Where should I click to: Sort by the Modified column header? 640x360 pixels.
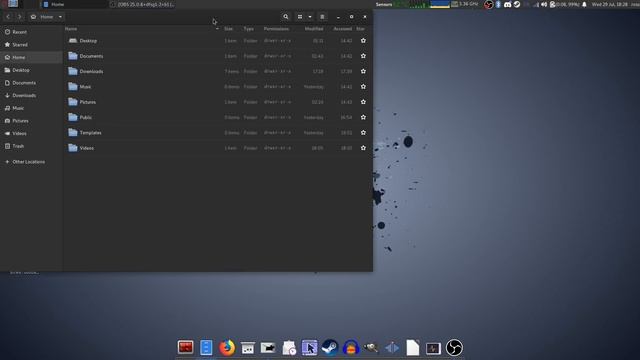point(314,29)
